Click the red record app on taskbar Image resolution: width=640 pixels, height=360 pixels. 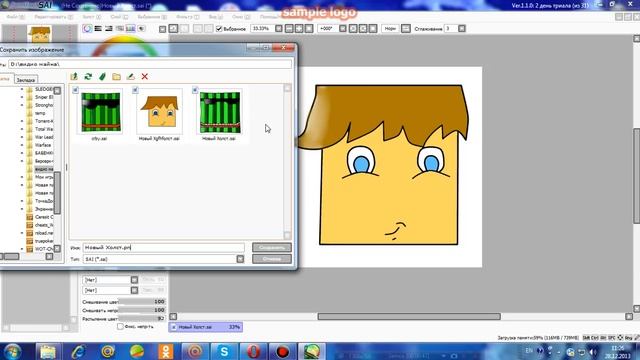coord(282,351)
